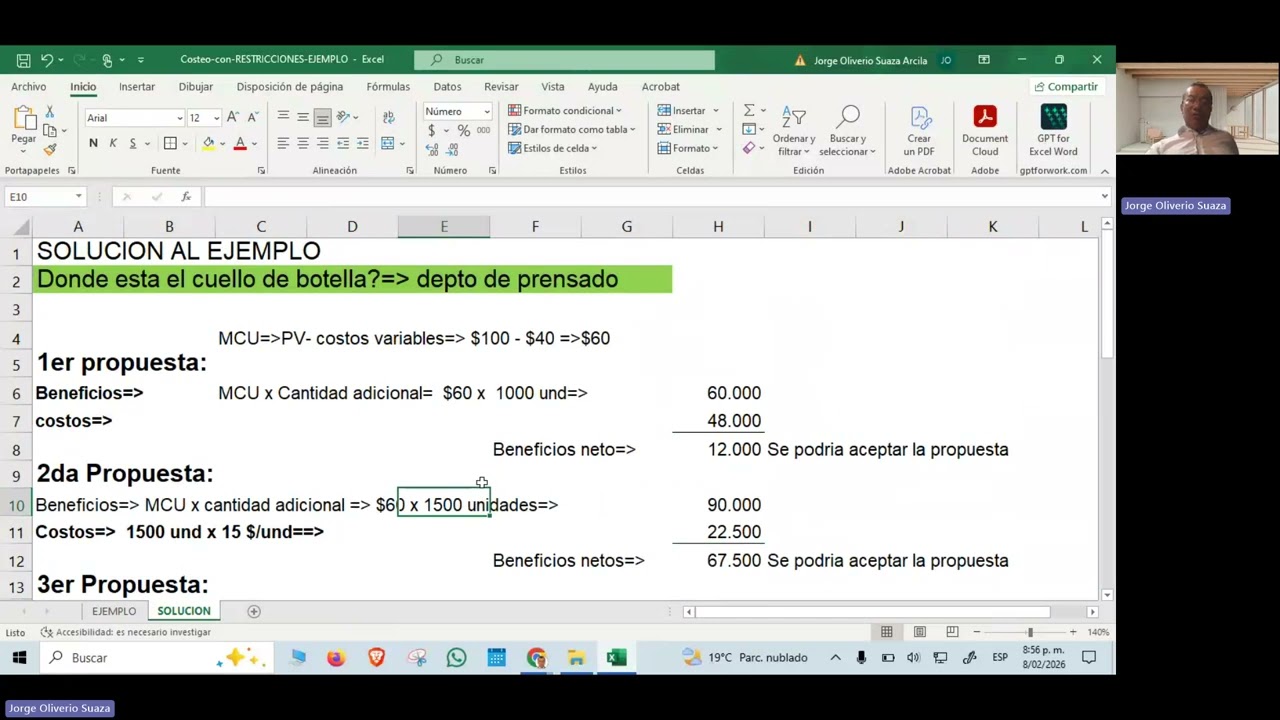
Task: Click the thousands separator 000 icon
Action: [x=484, y=131]
